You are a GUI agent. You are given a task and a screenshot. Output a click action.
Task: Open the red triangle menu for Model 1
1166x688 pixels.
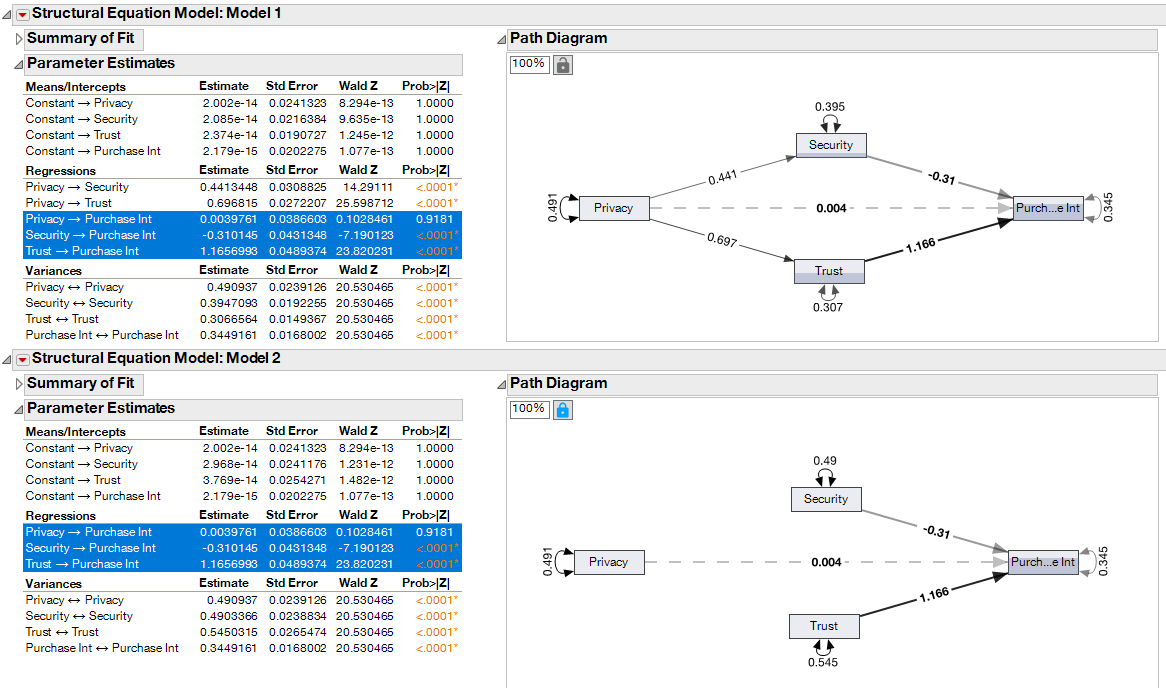tap(21, 14)
